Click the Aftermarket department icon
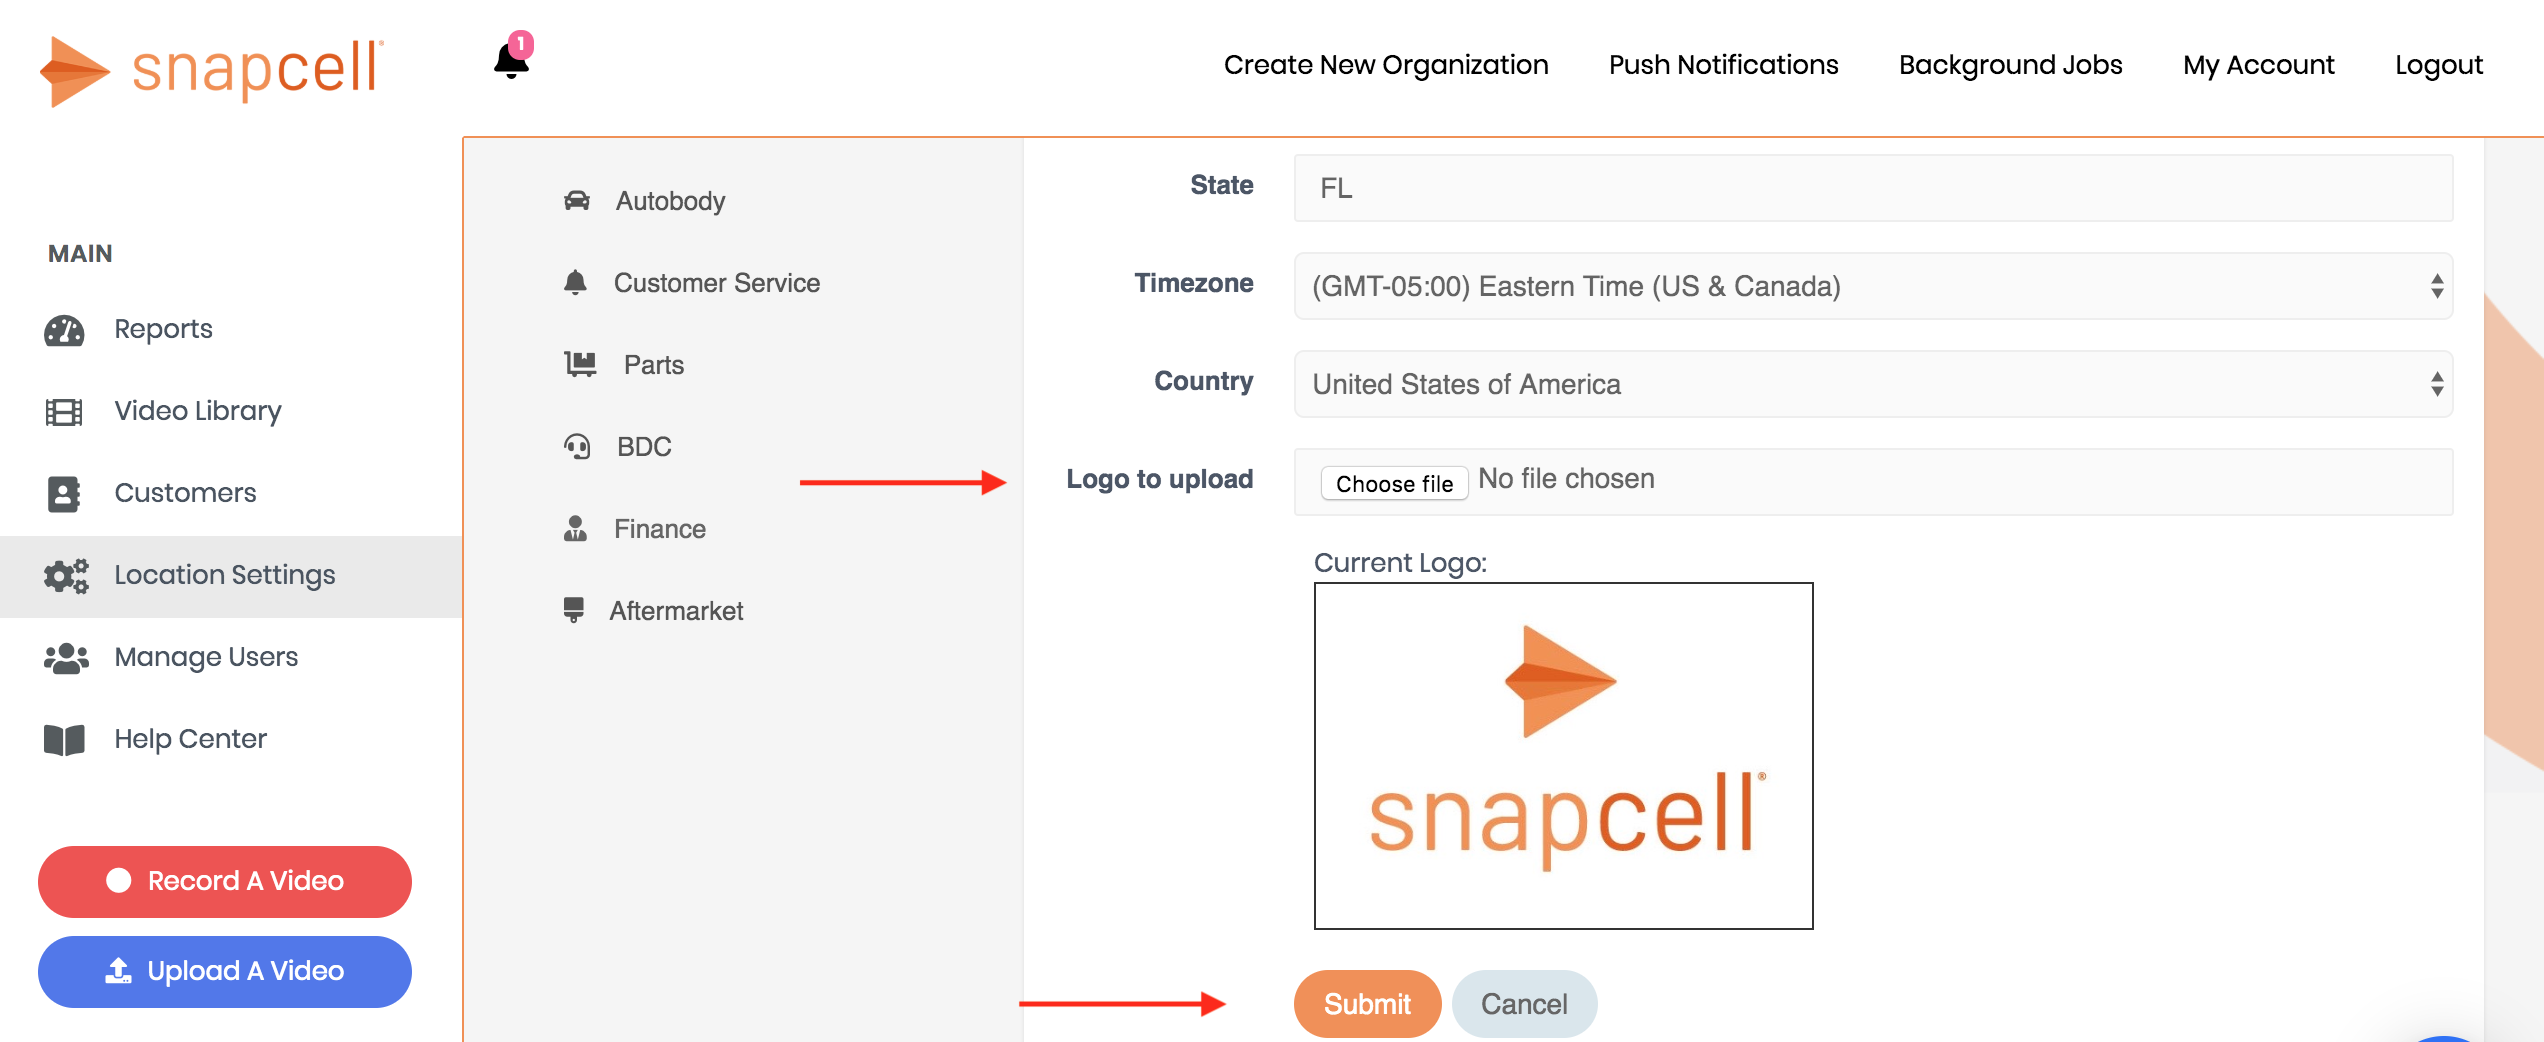This screenshot has width=2544, height=1042. [x=575, y=610]
